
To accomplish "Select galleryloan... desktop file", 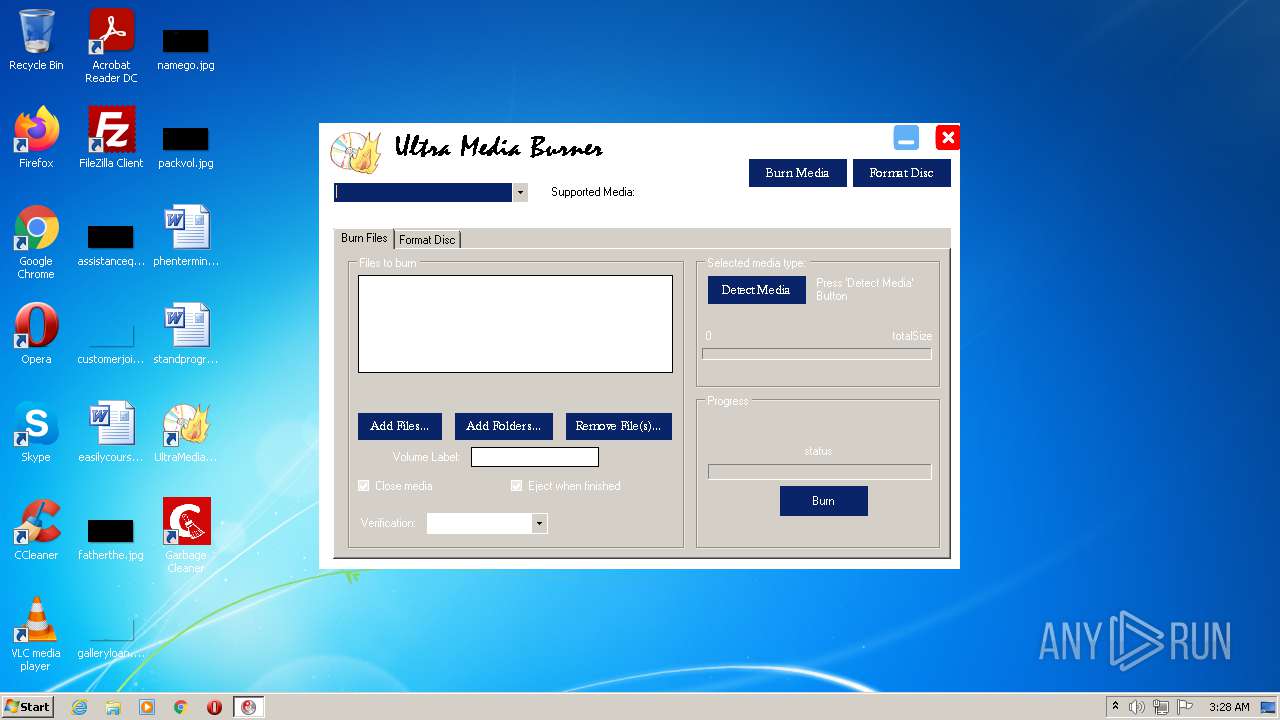I will (111, 637).
